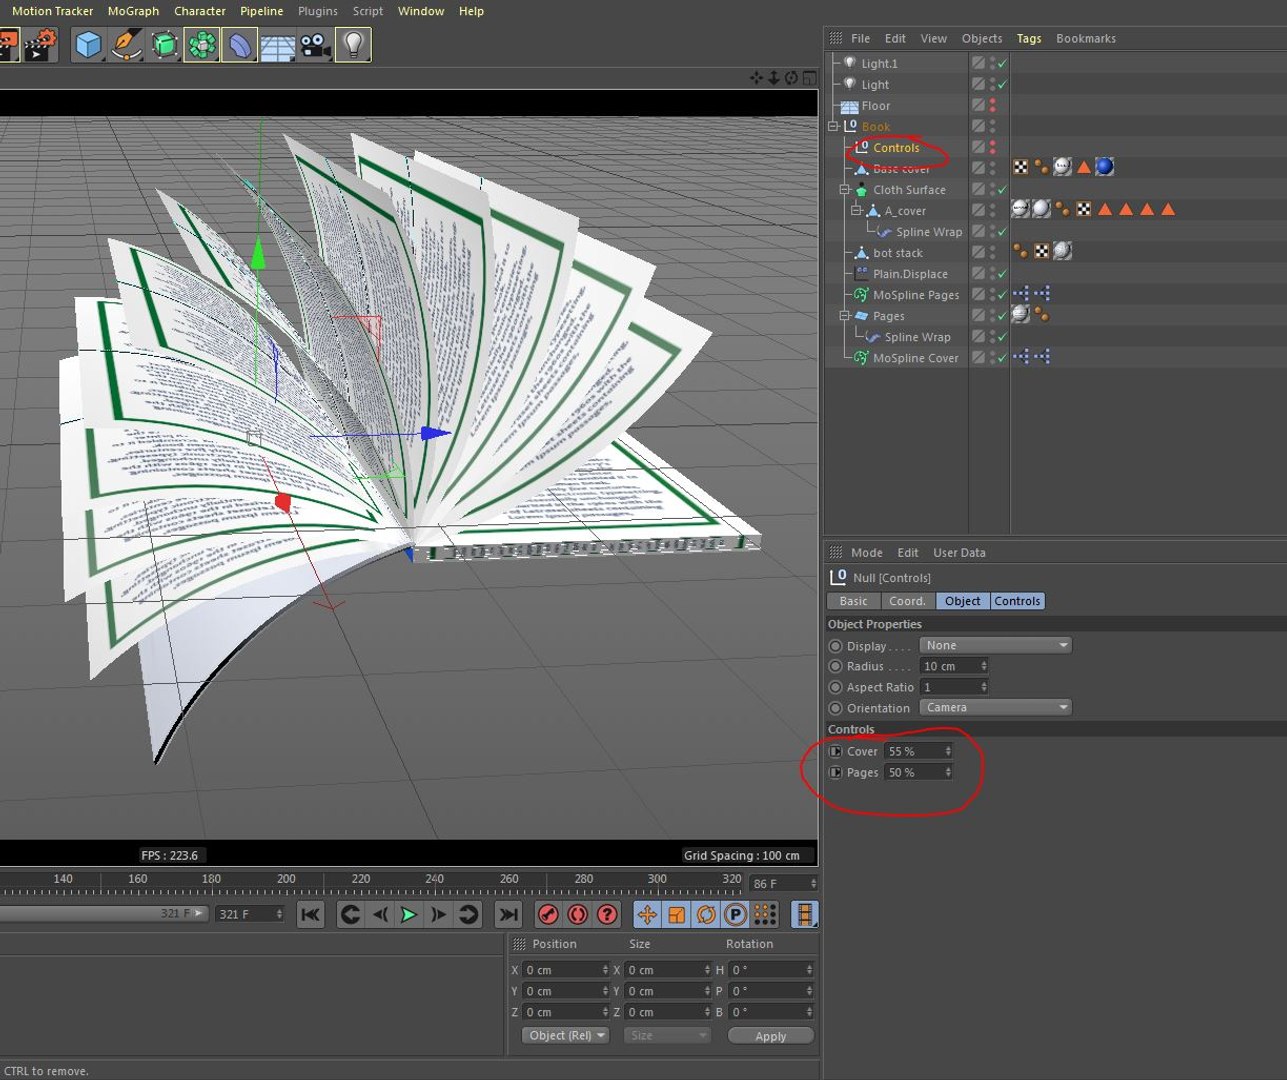Viewport: 1287px width, 1080px height.
Task: Click the Apply button
Action: [x=770, y=1036]
